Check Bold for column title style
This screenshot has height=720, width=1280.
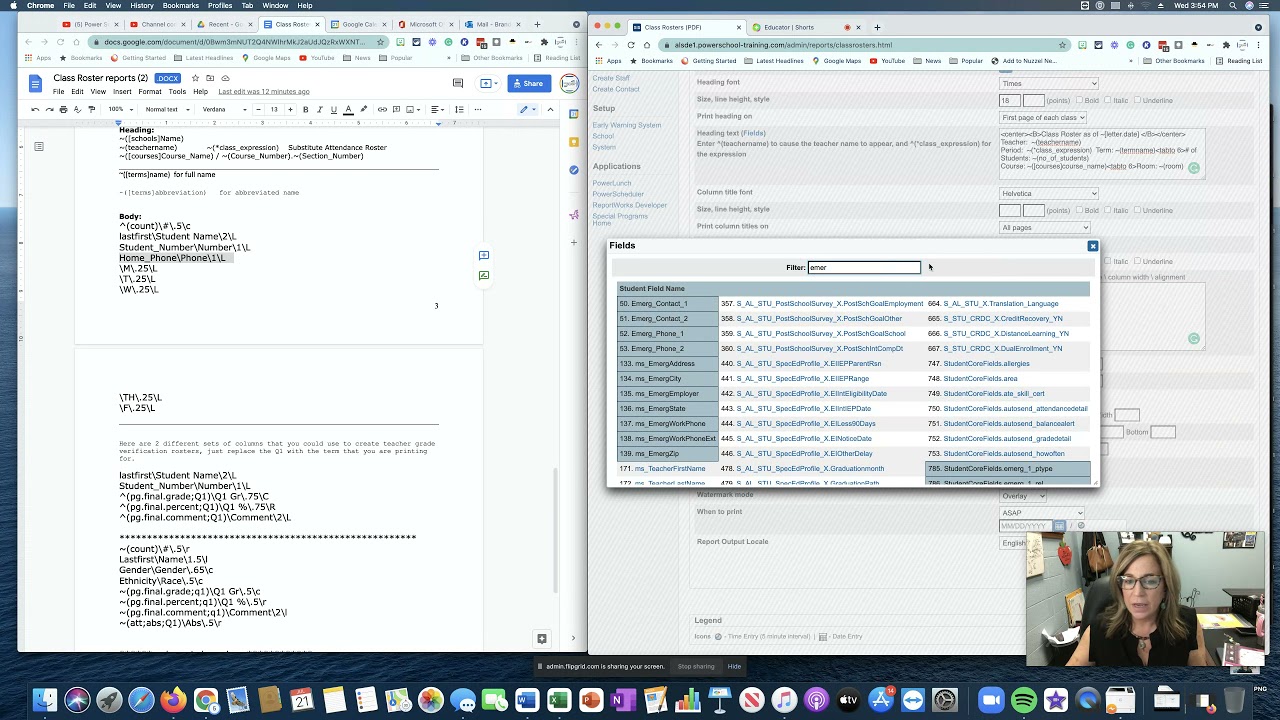[x=1081, y=210]
